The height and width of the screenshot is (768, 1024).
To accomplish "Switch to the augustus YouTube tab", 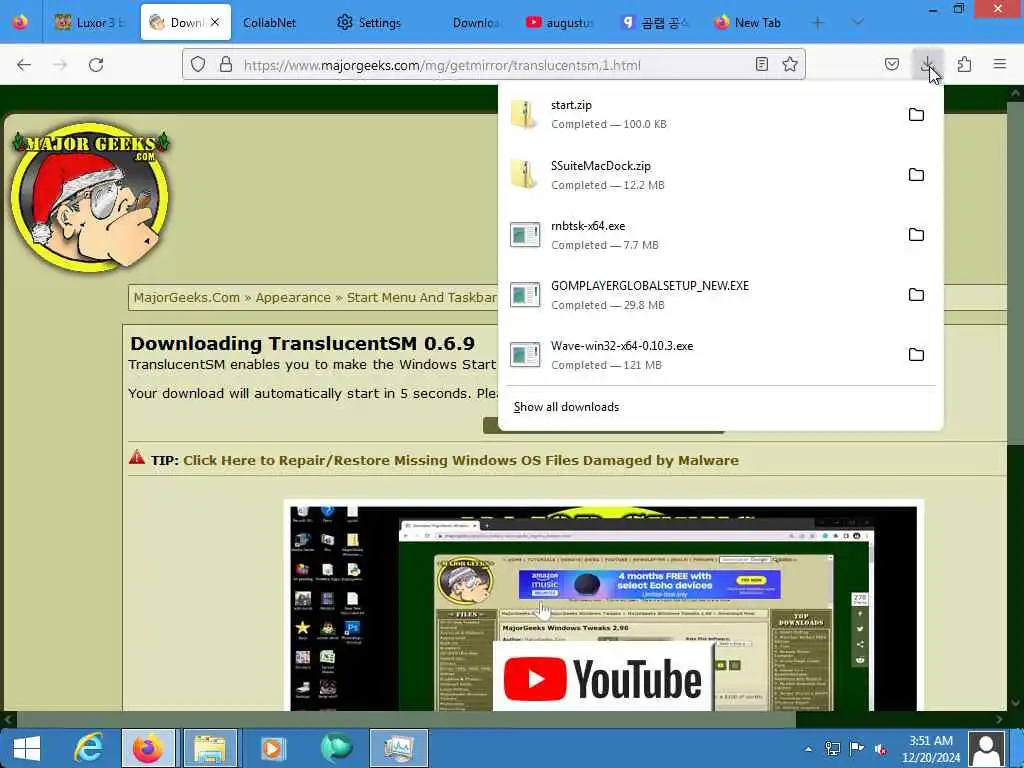I will (x=560, y=23).
